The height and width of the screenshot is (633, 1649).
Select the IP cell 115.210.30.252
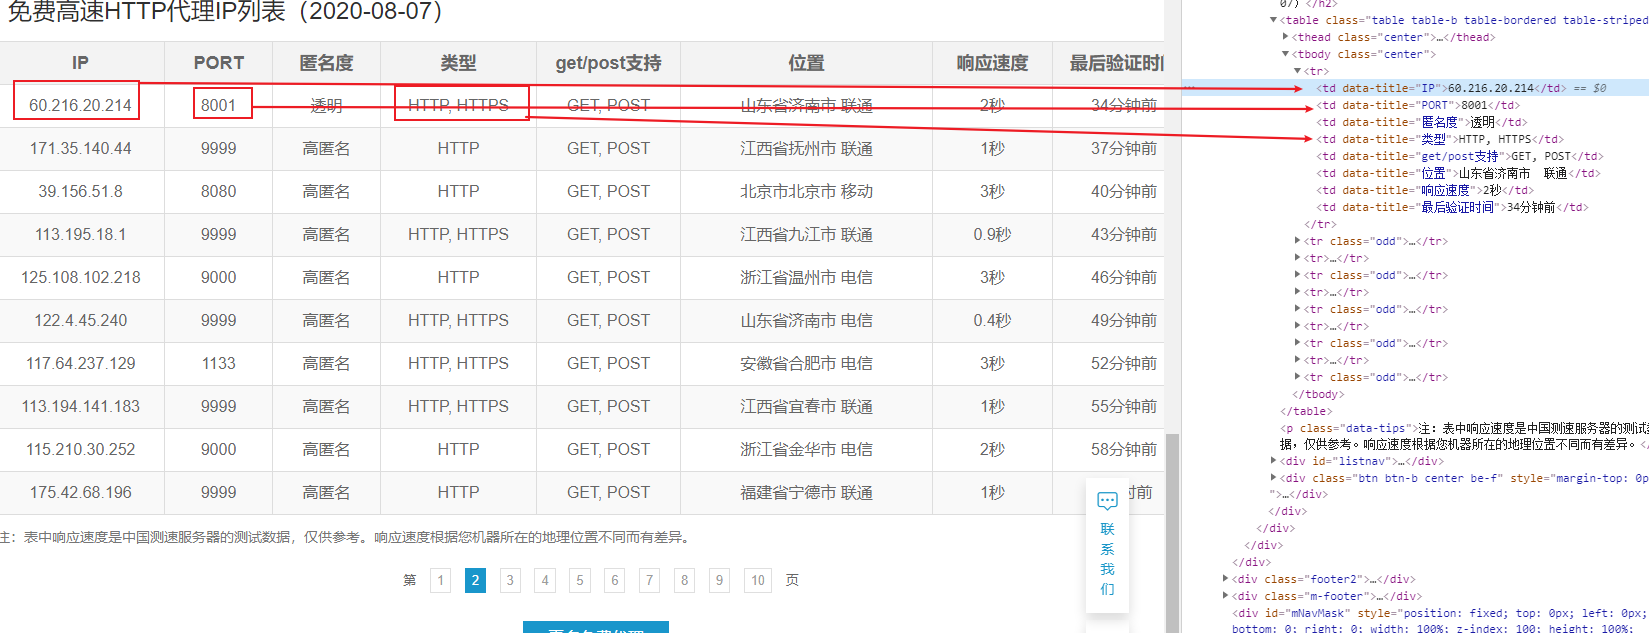pyautogui.click(x=81, y=449)
